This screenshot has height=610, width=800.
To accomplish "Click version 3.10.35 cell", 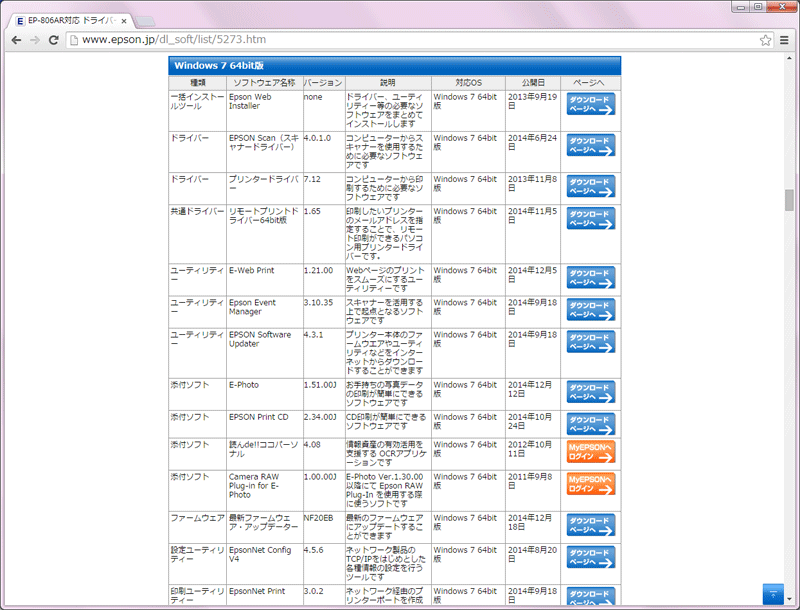I will click(x=323, y=312).
